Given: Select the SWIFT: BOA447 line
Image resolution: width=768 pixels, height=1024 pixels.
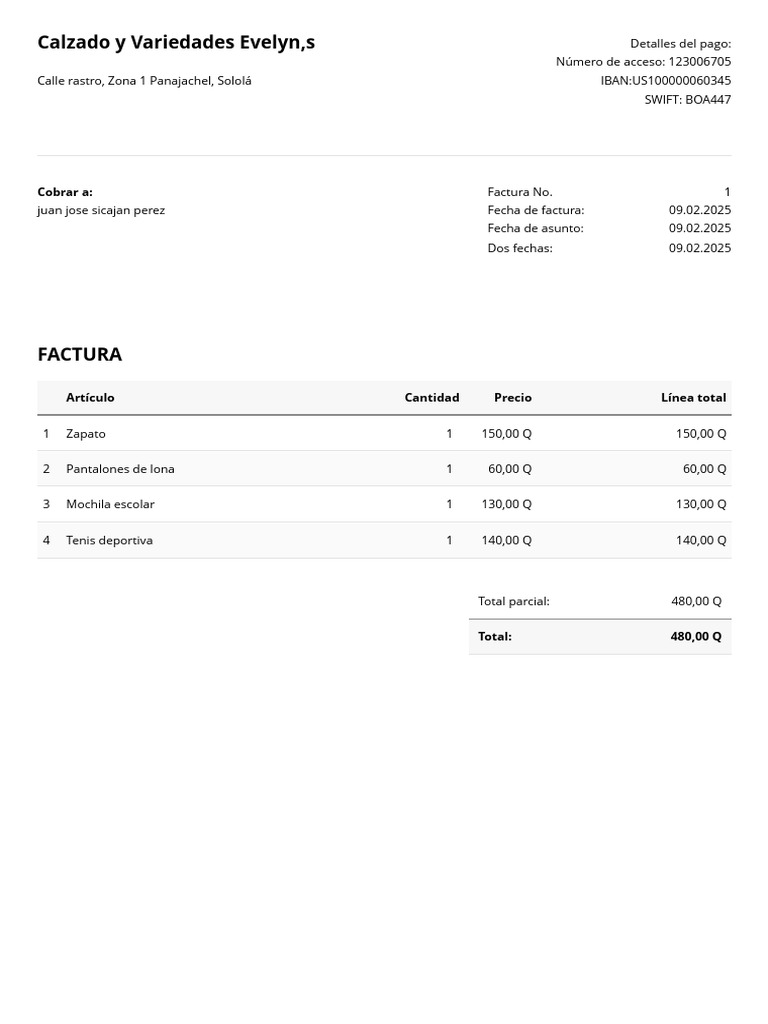Looking at the screenshot, I should click(687, 100).
